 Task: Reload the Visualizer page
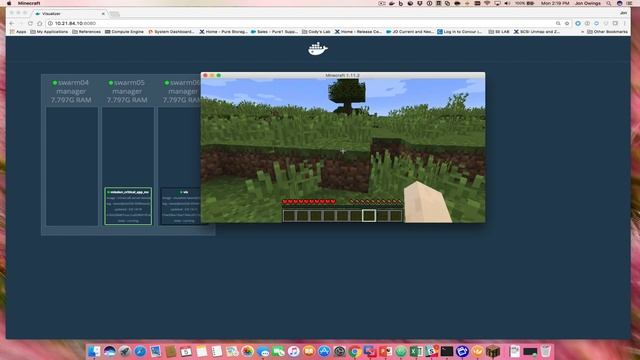point(31,23)
